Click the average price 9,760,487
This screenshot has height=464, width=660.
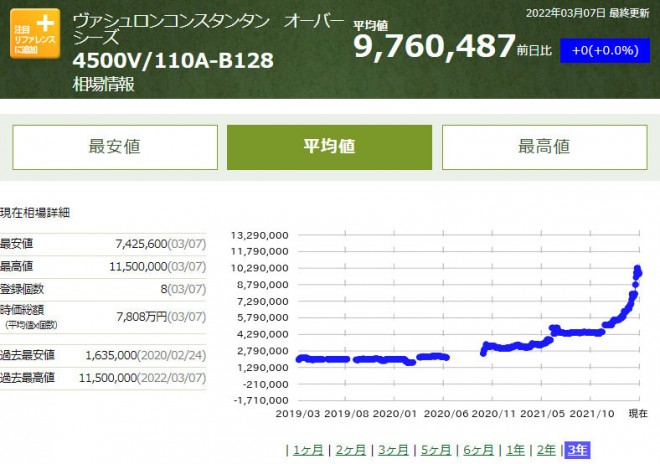pyautogui.click(x=434, y=45)
